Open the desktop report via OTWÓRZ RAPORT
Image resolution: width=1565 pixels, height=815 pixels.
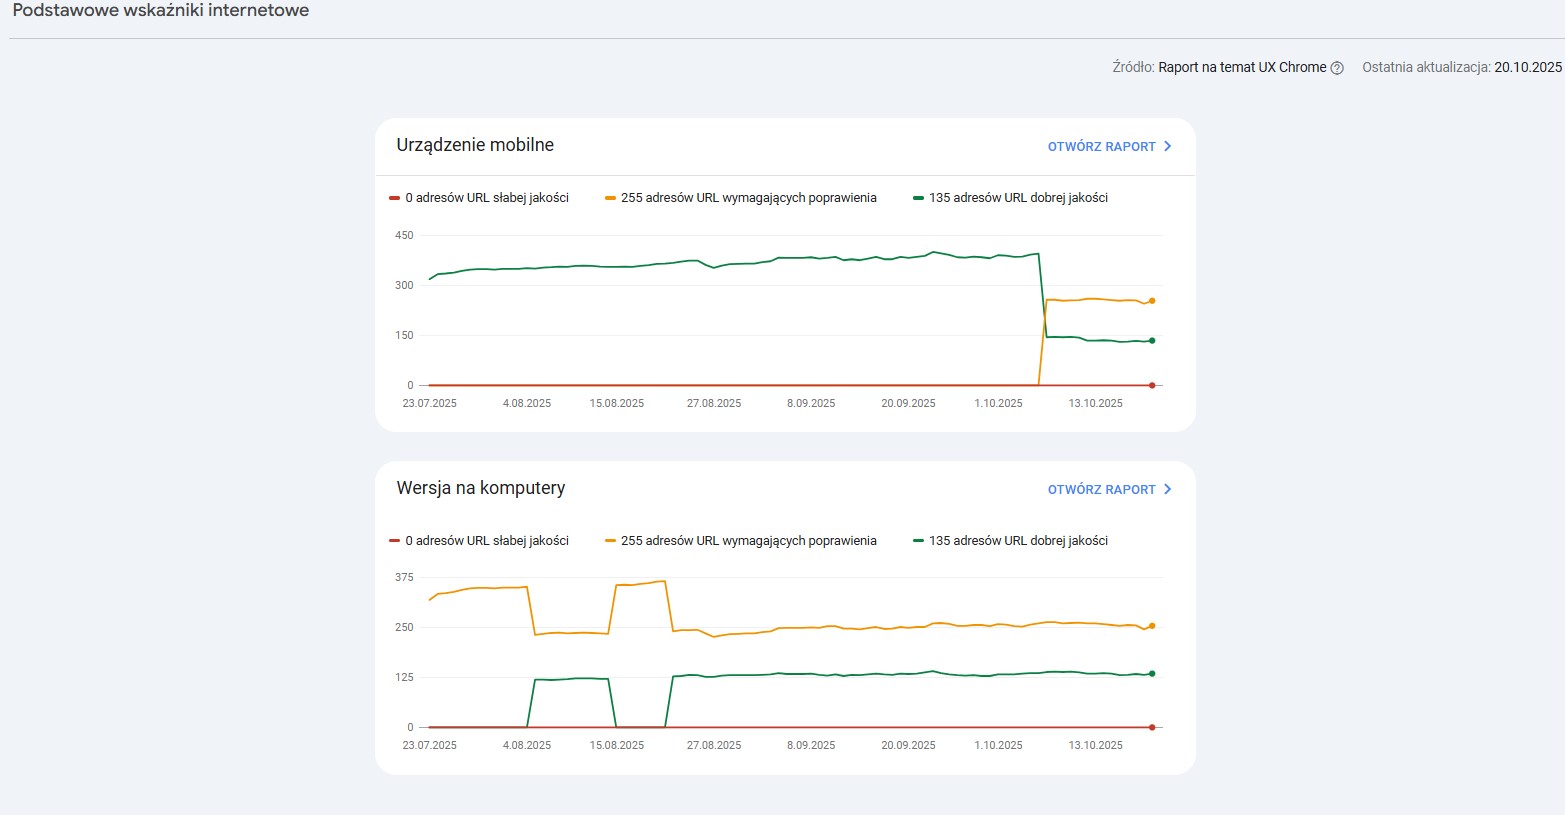(x=1101, y=490)
